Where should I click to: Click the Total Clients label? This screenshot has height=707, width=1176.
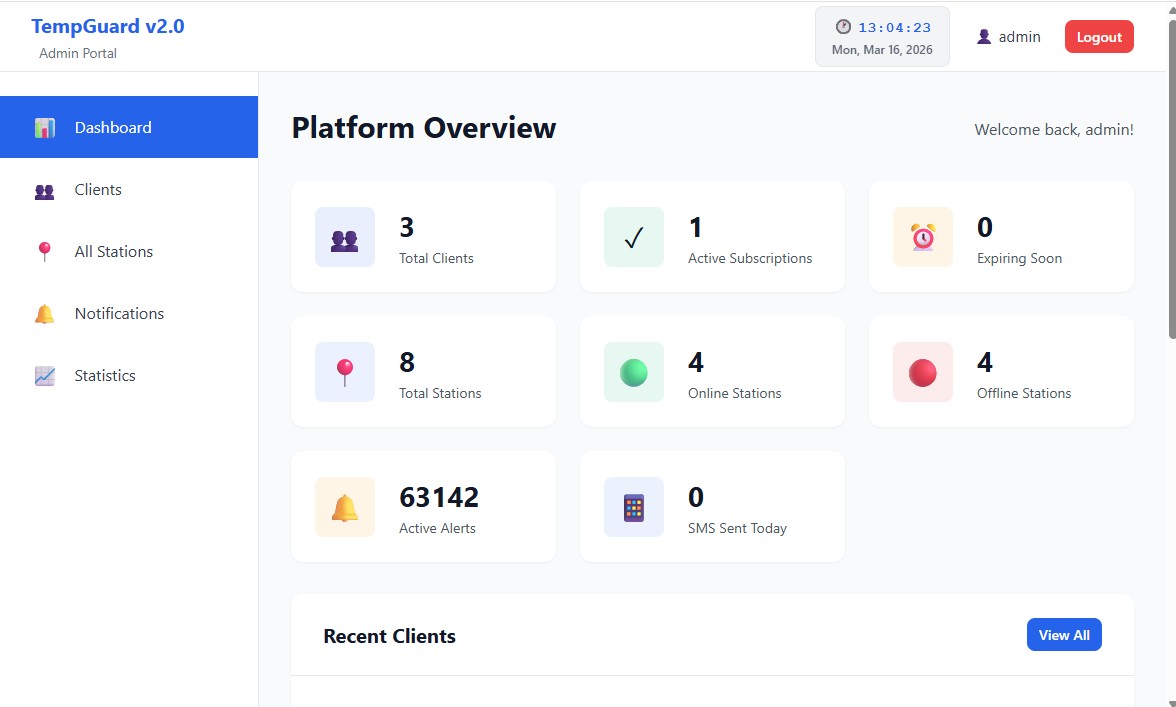coord(436,258)
